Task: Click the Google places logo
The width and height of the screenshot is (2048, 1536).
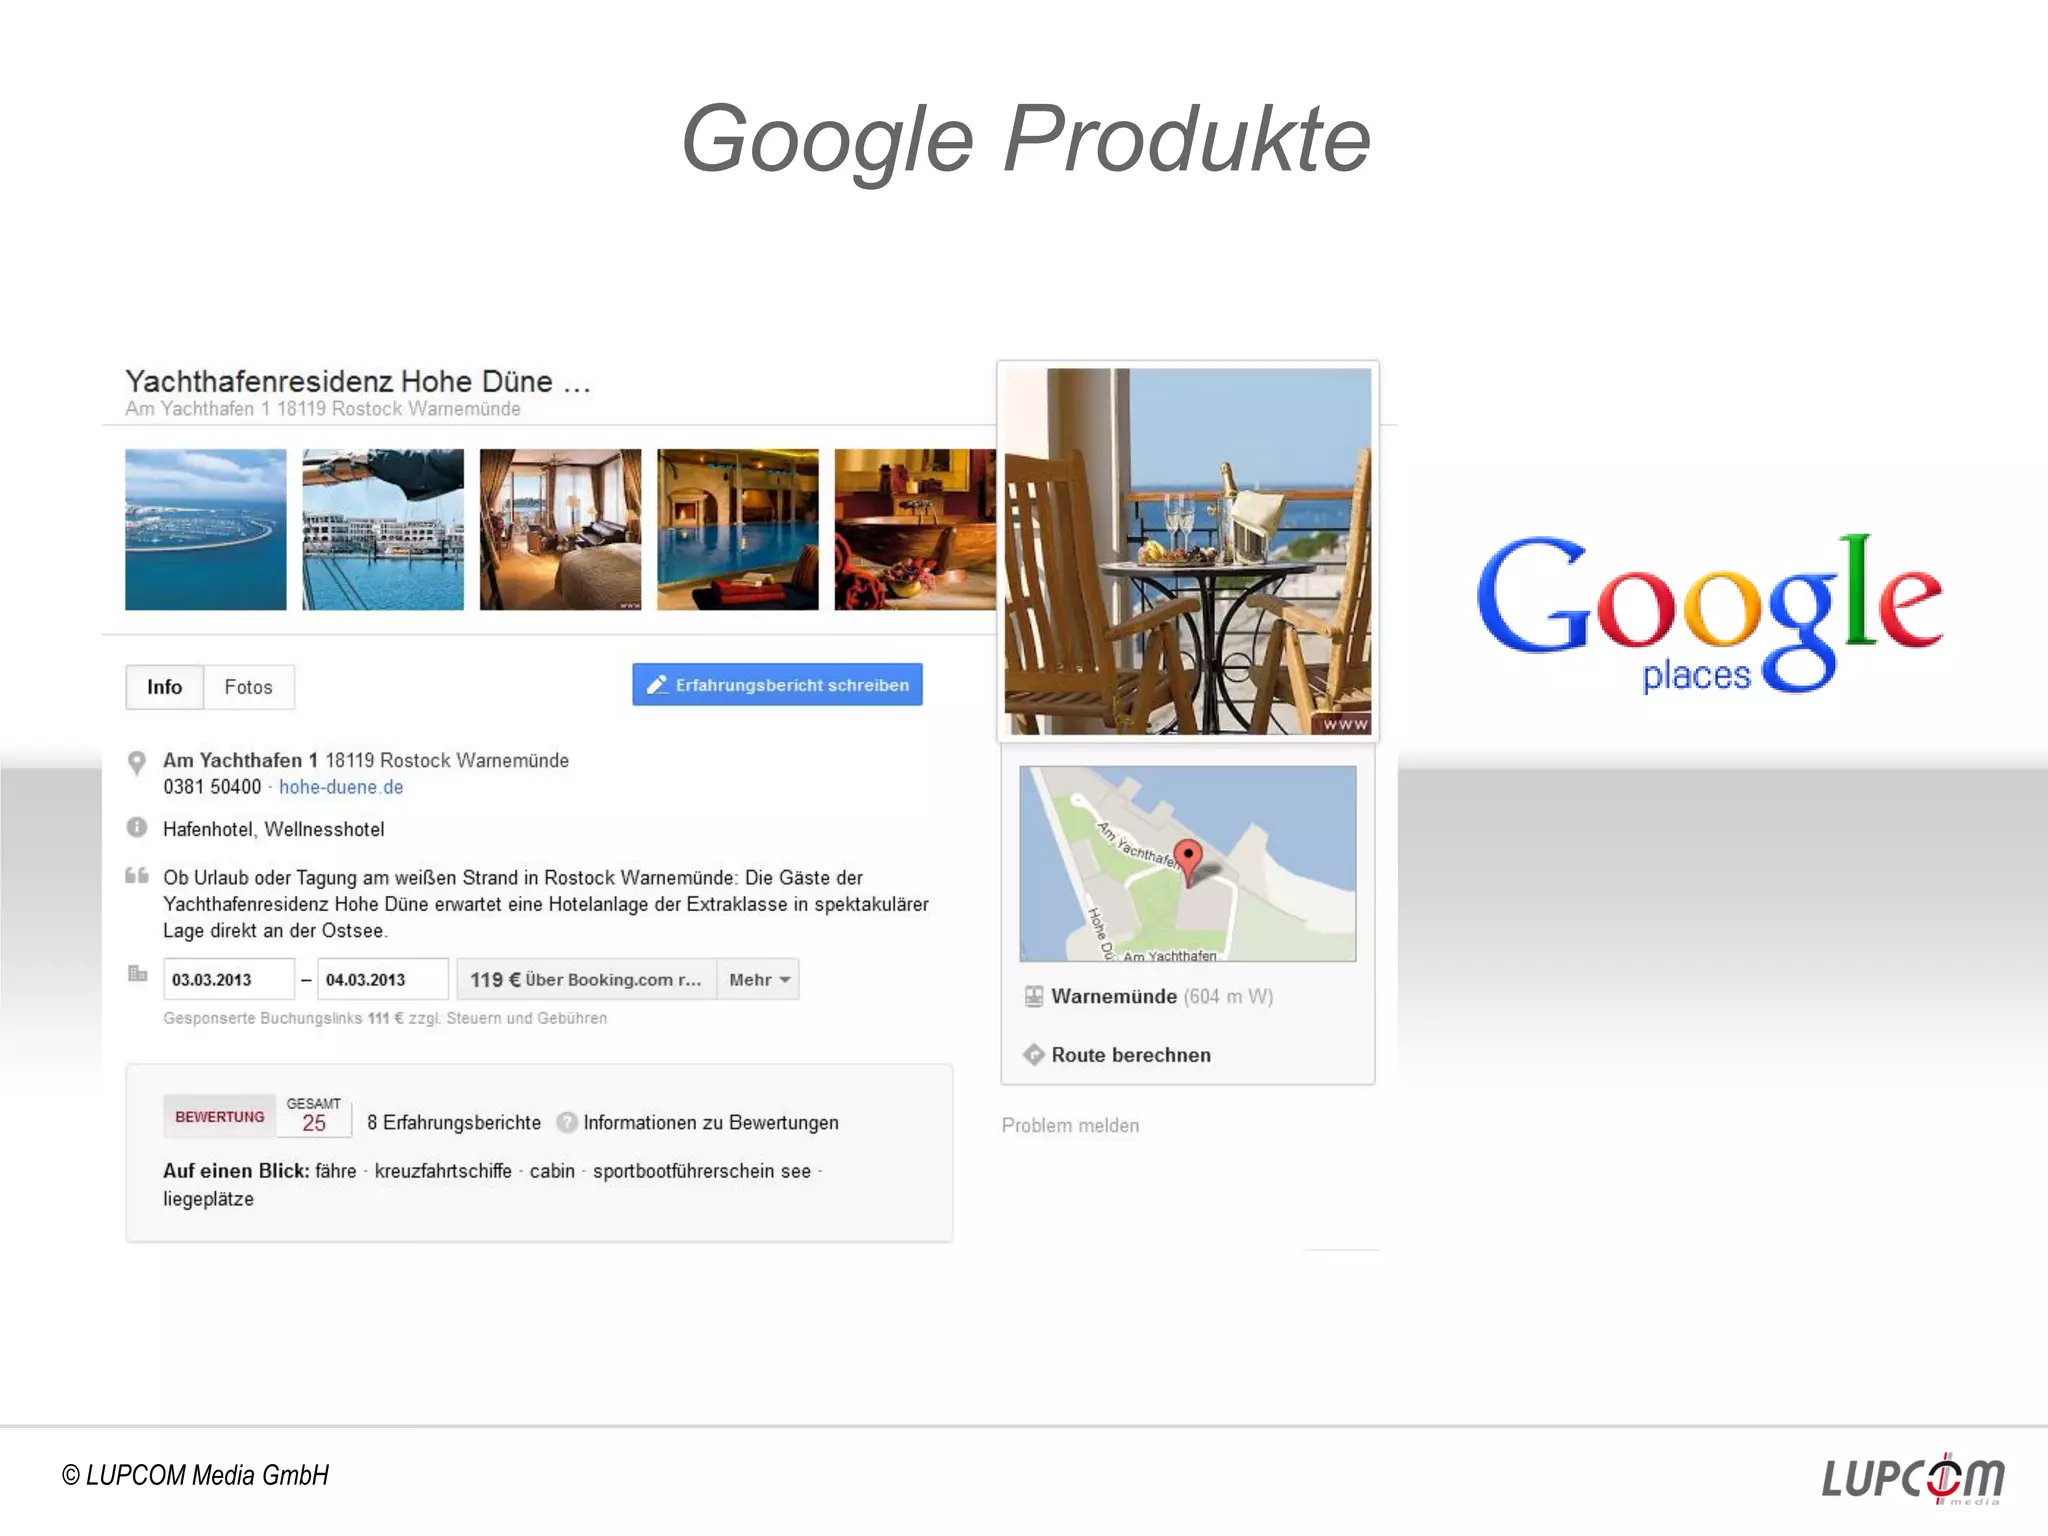Action: coord(1710,613)
